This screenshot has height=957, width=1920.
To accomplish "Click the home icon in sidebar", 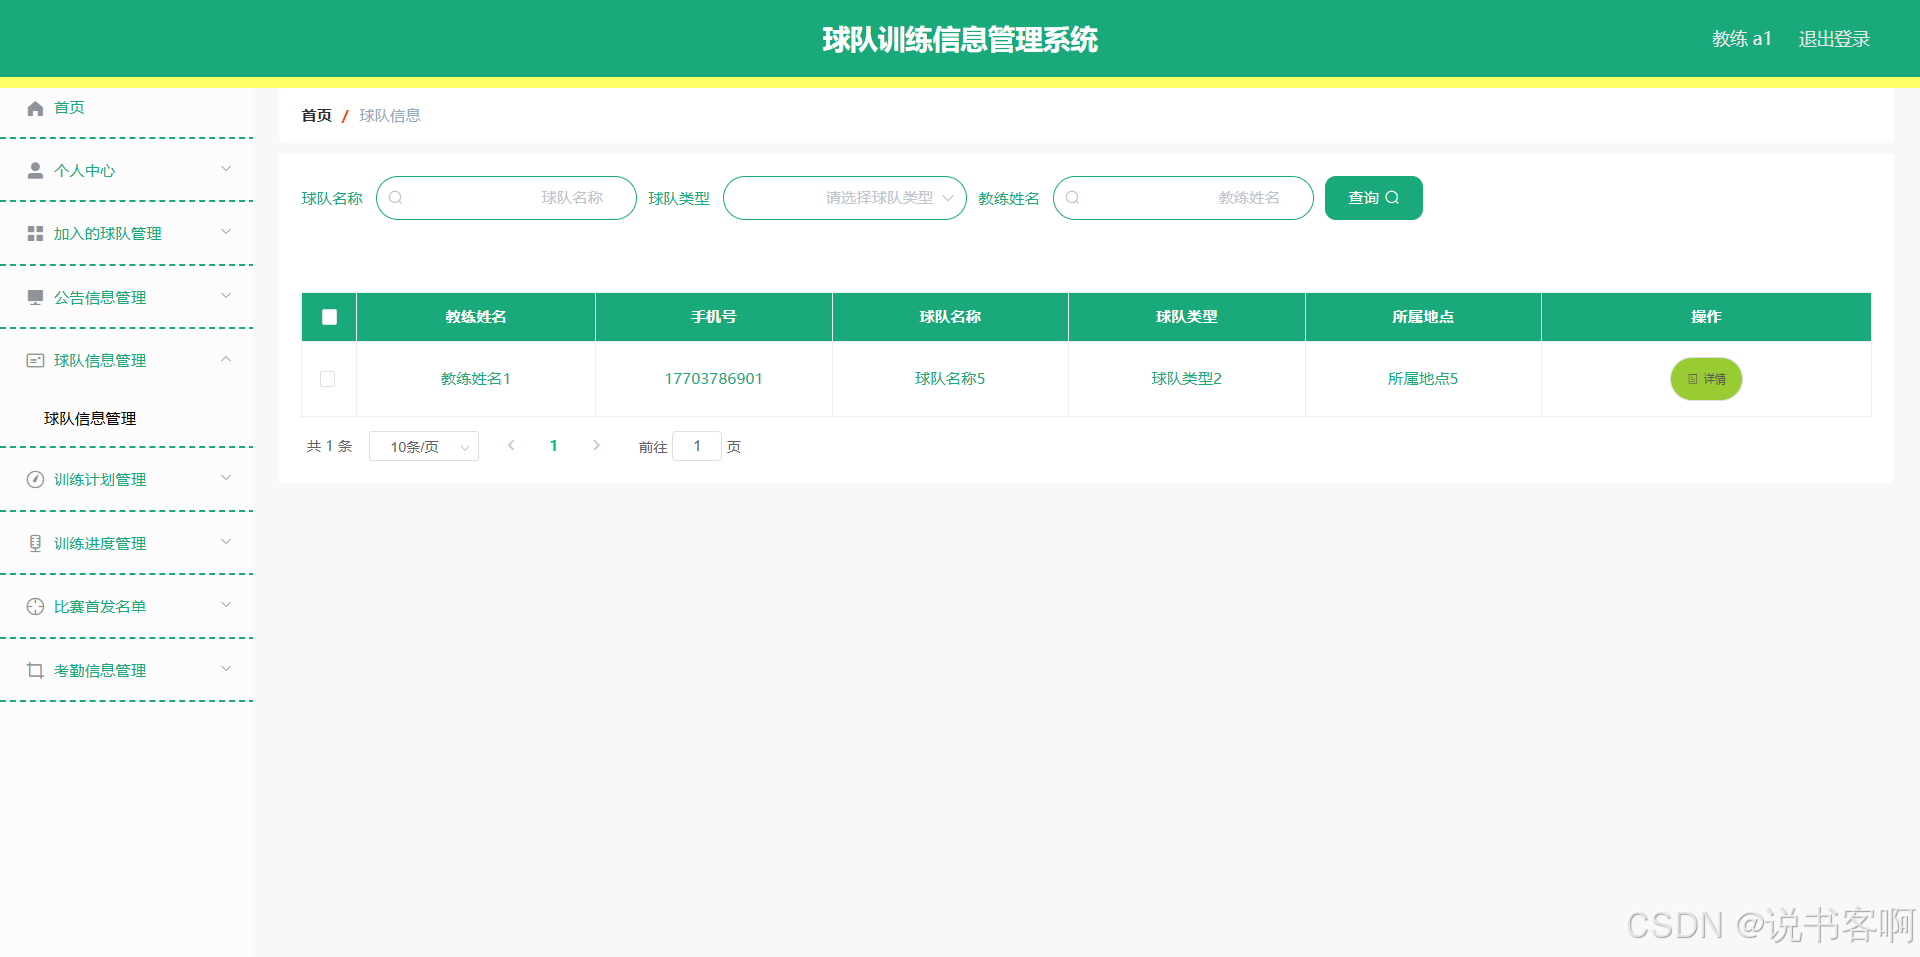I will click(35, 108).
